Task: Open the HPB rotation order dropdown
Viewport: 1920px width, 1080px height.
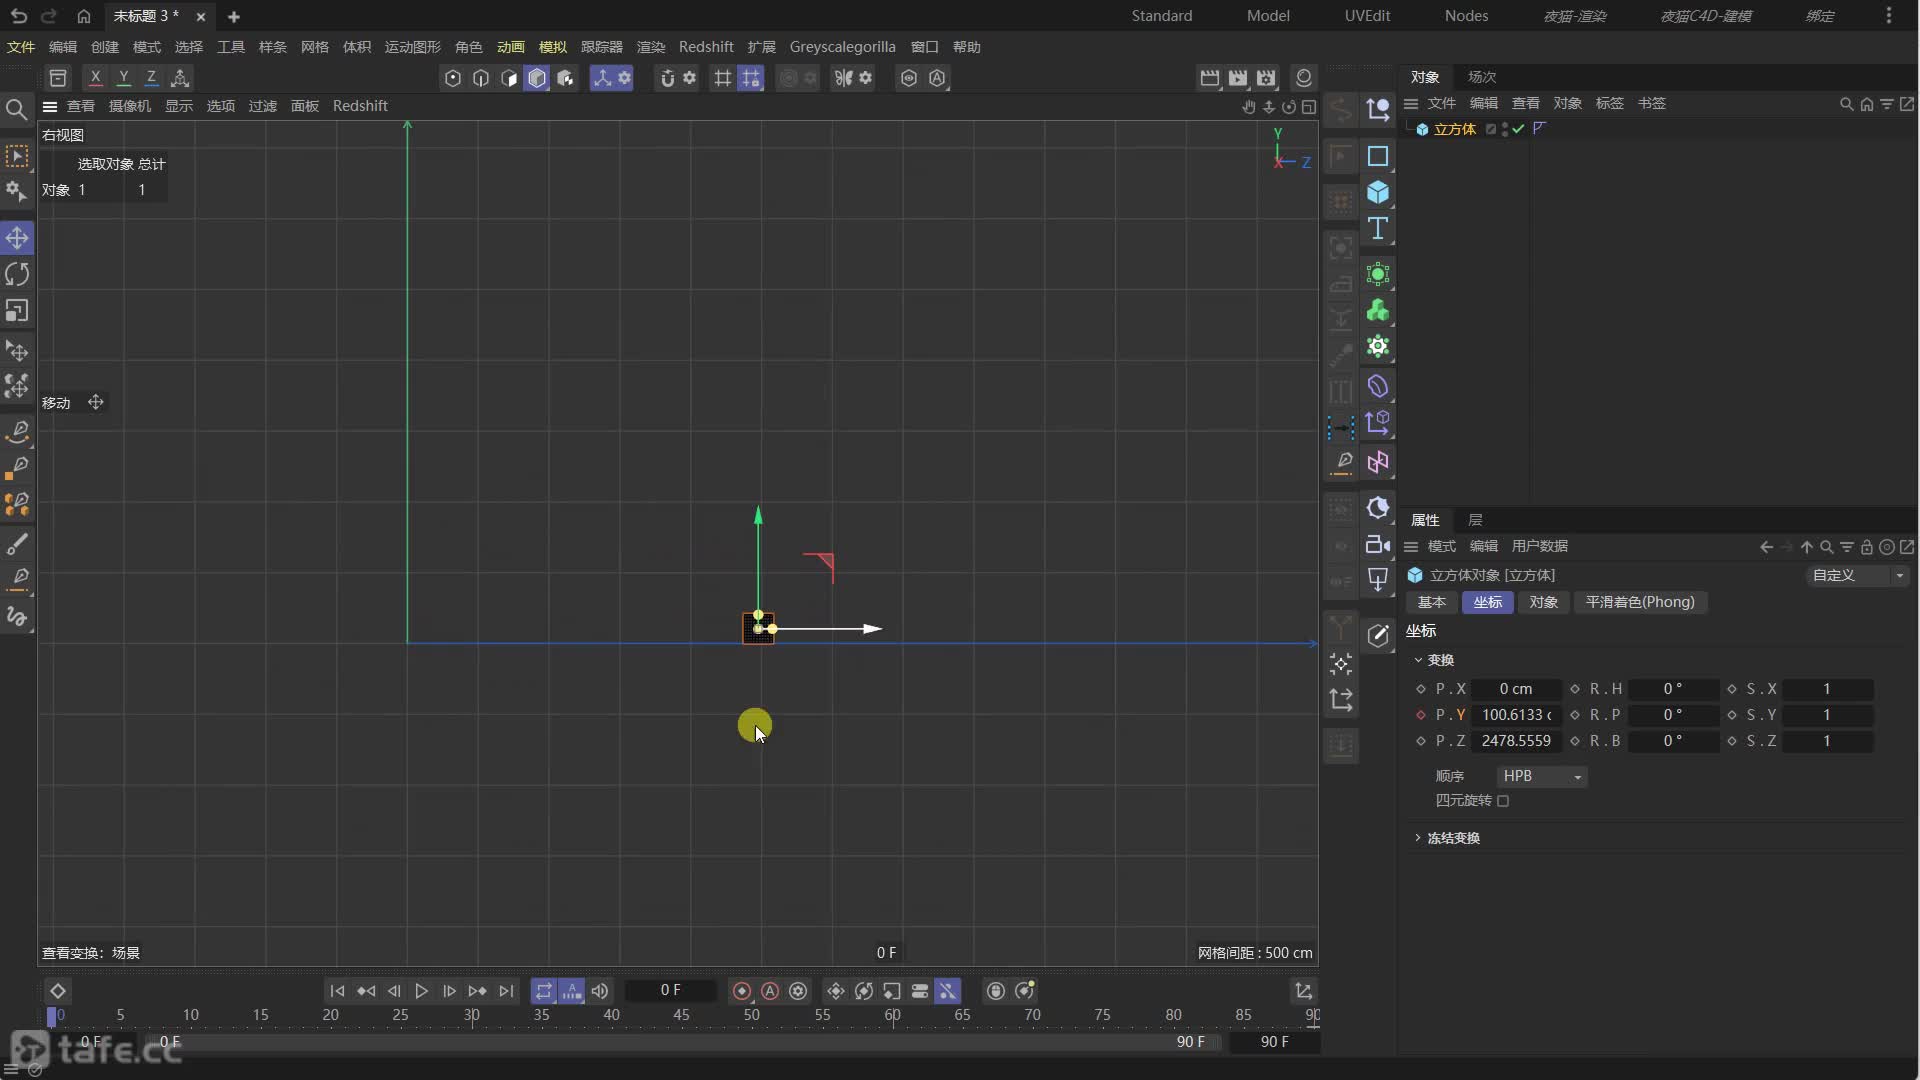Action: tap(1541, 777)
